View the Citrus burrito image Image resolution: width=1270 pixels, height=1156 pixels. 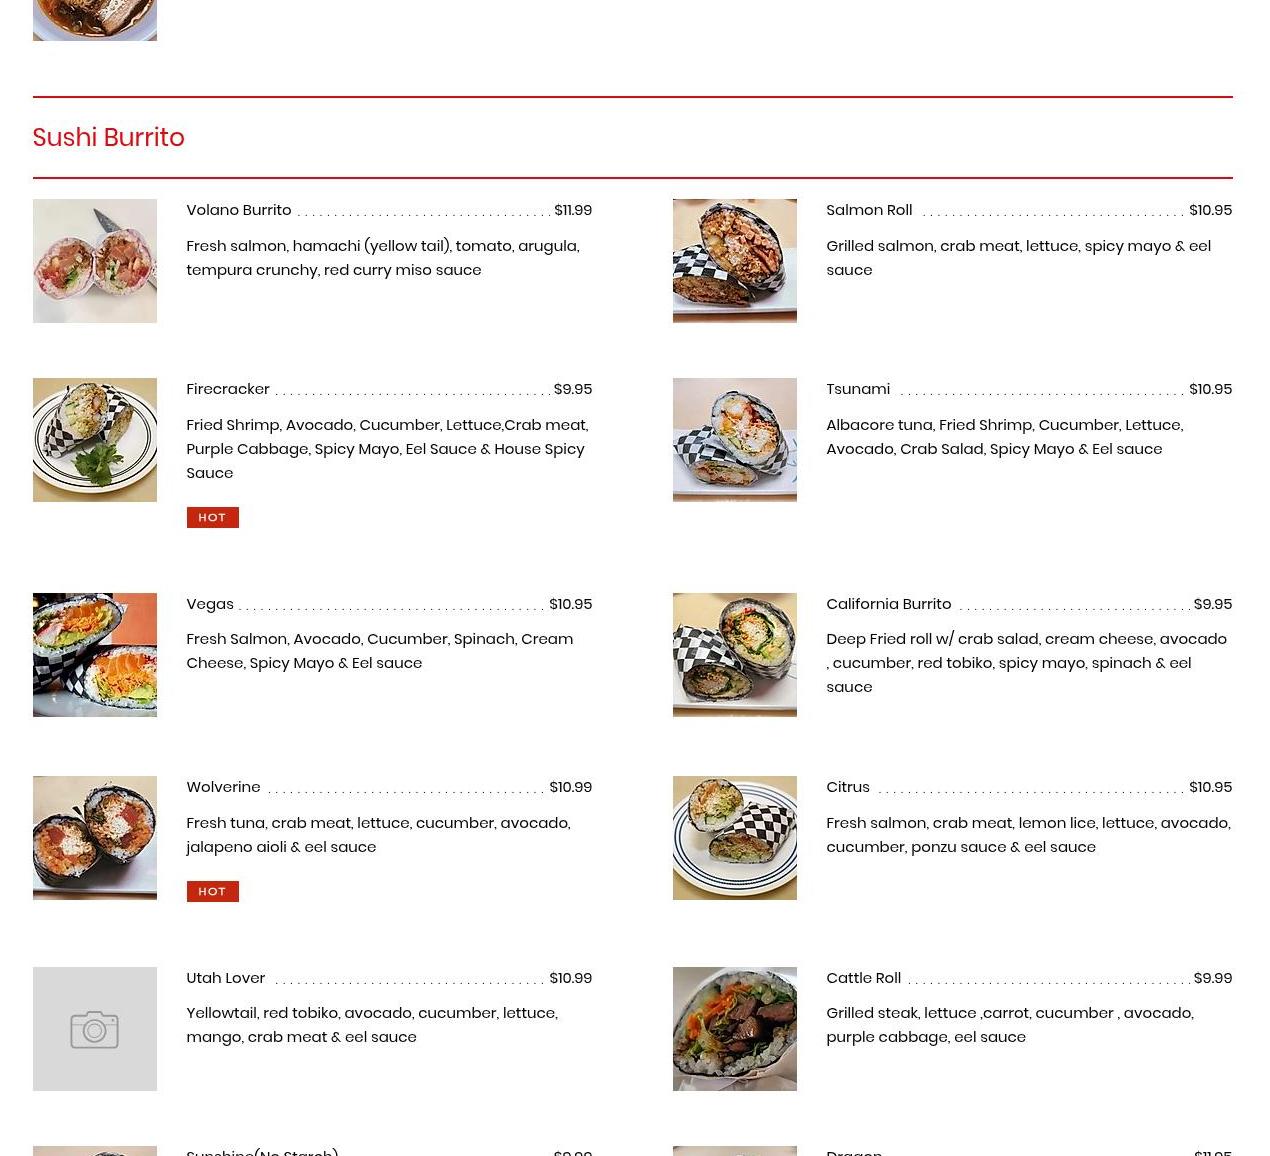point(735,838)
